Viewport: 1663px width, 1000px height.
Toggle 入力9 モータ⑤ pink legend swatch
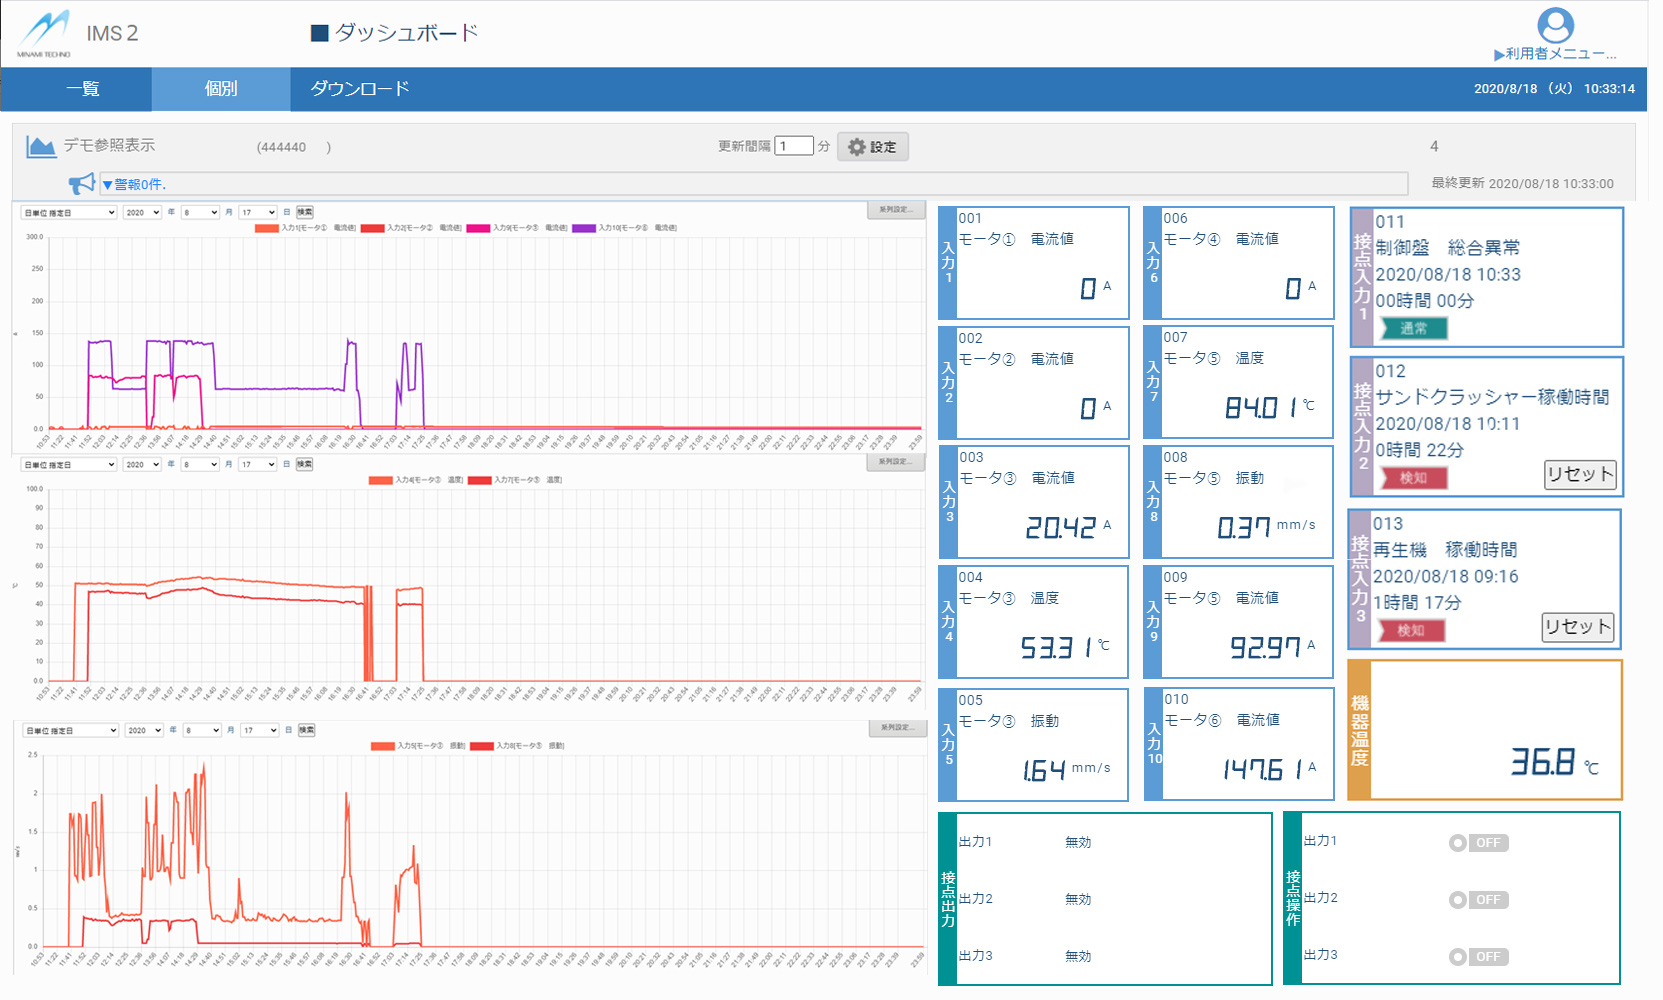click(x=478, y=228)
